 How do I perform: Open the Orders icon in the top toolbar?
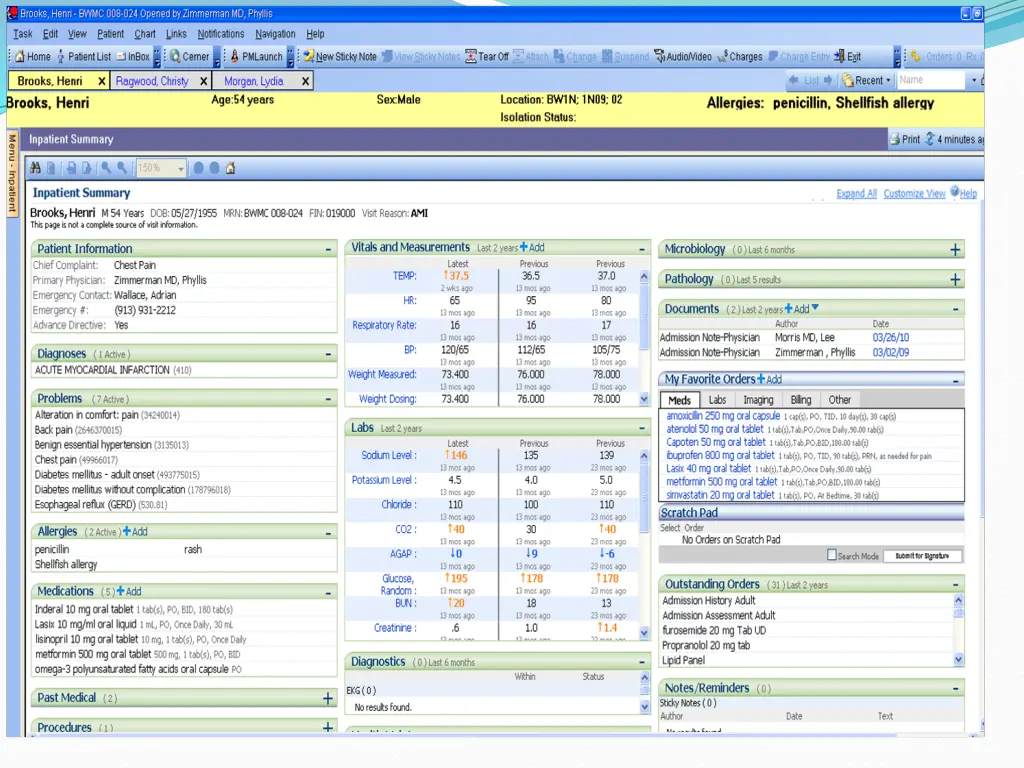pyautogui.click(x=916, y=57)
